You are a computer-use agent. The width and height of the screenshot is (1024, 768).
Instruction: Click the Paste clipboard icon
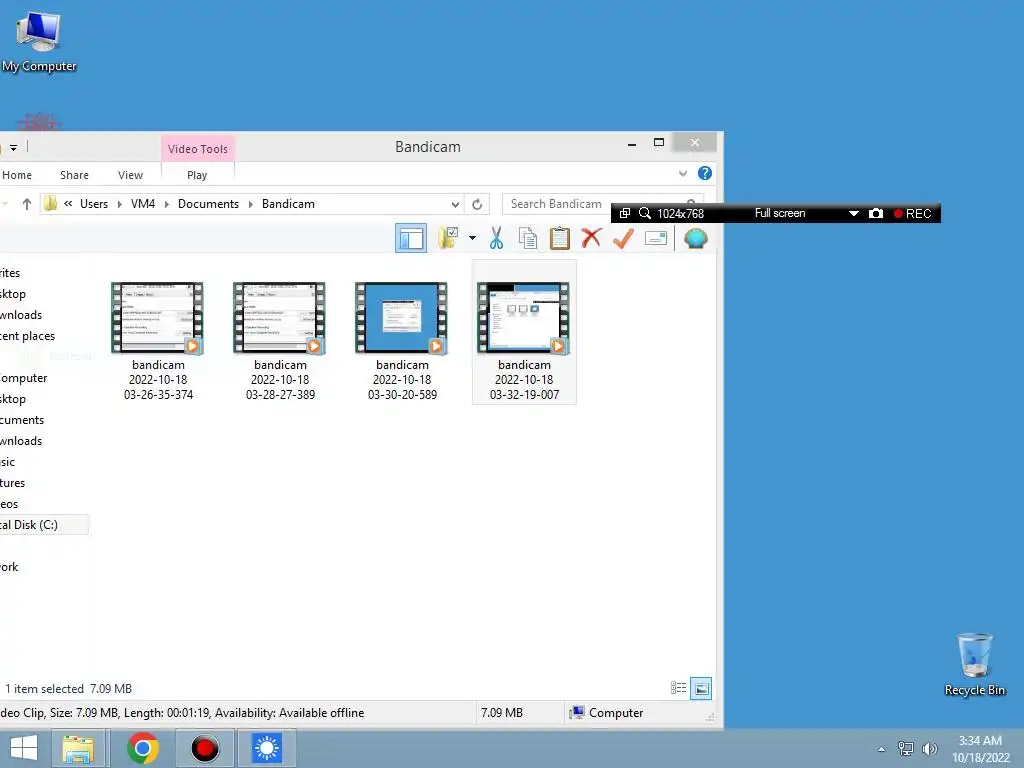560,238
